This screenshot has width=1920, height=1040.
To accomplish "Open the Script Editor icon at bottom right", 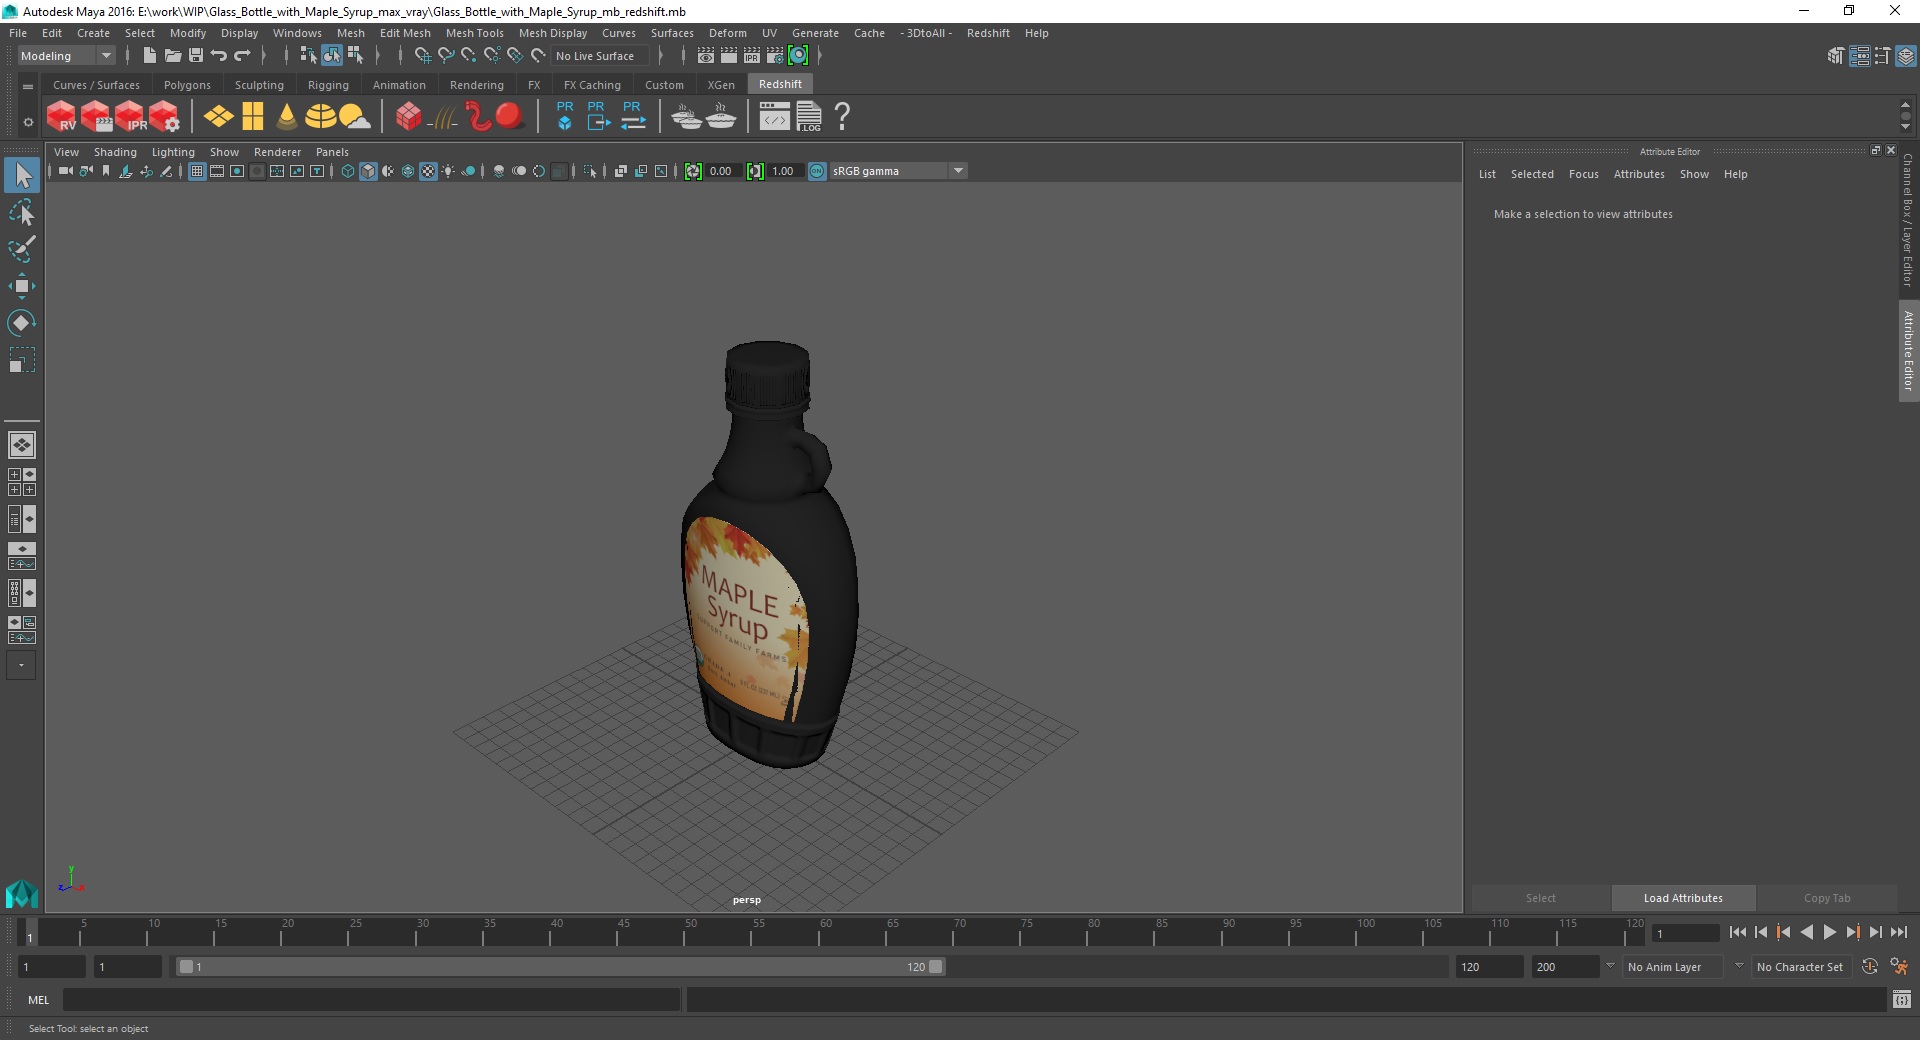I will 1902,999.
